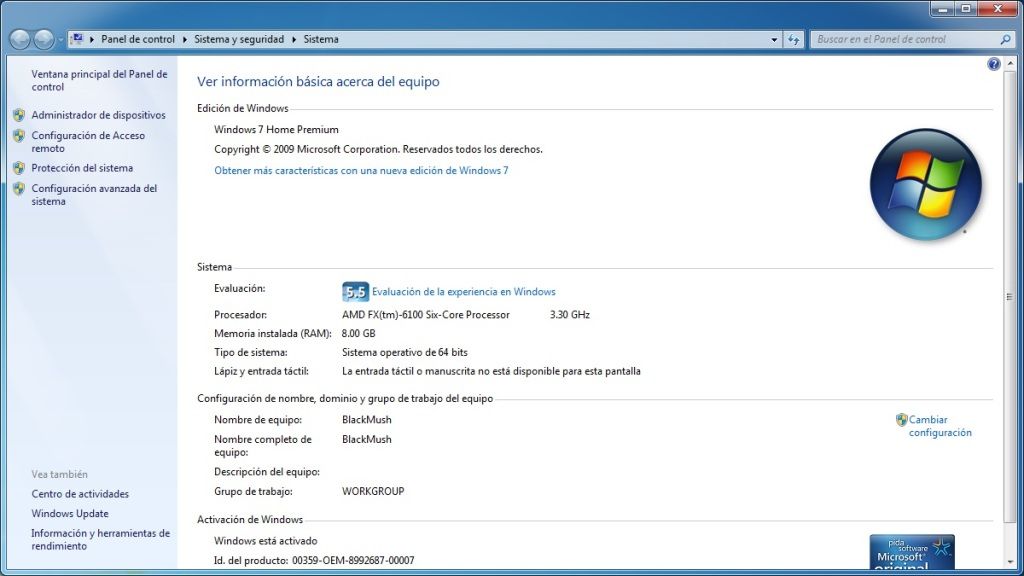
Task: Click the 5.5 experience index score badge
Action: [355, 292]
